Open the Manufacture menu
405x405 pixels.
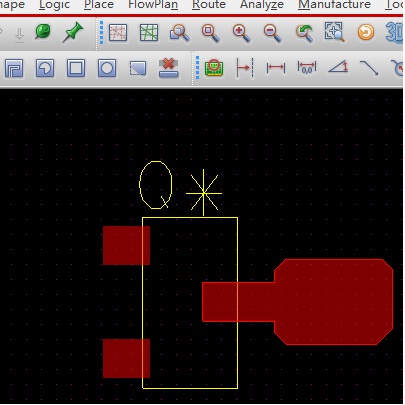pos(334,5)
